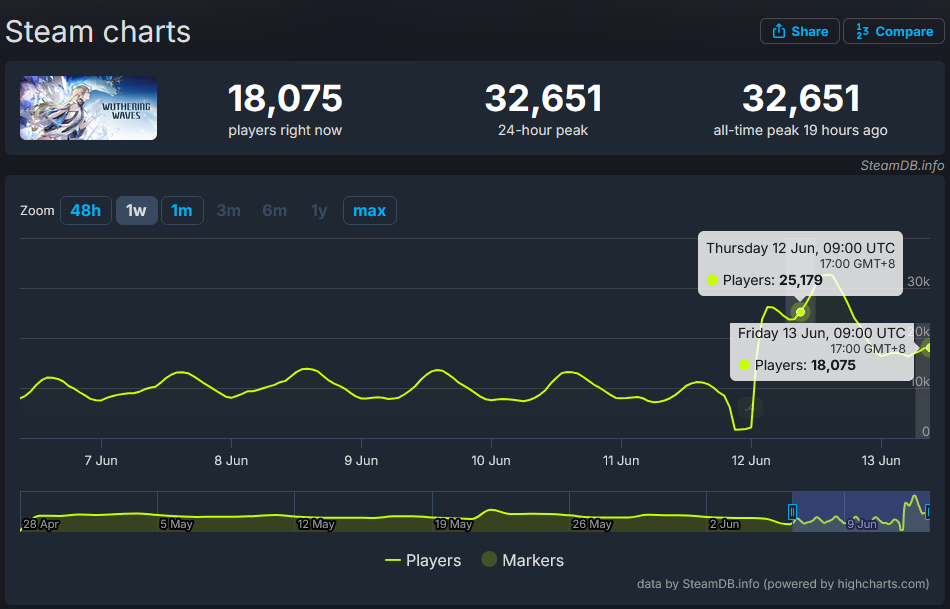Click the Share button
Image resolution: width=950 pixels, height=609 pixels.
(x=800, y=32)
